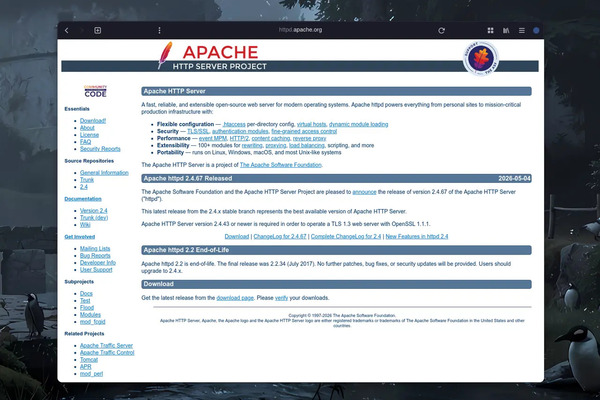Open a new tab with plus icon

coord(98,30)
